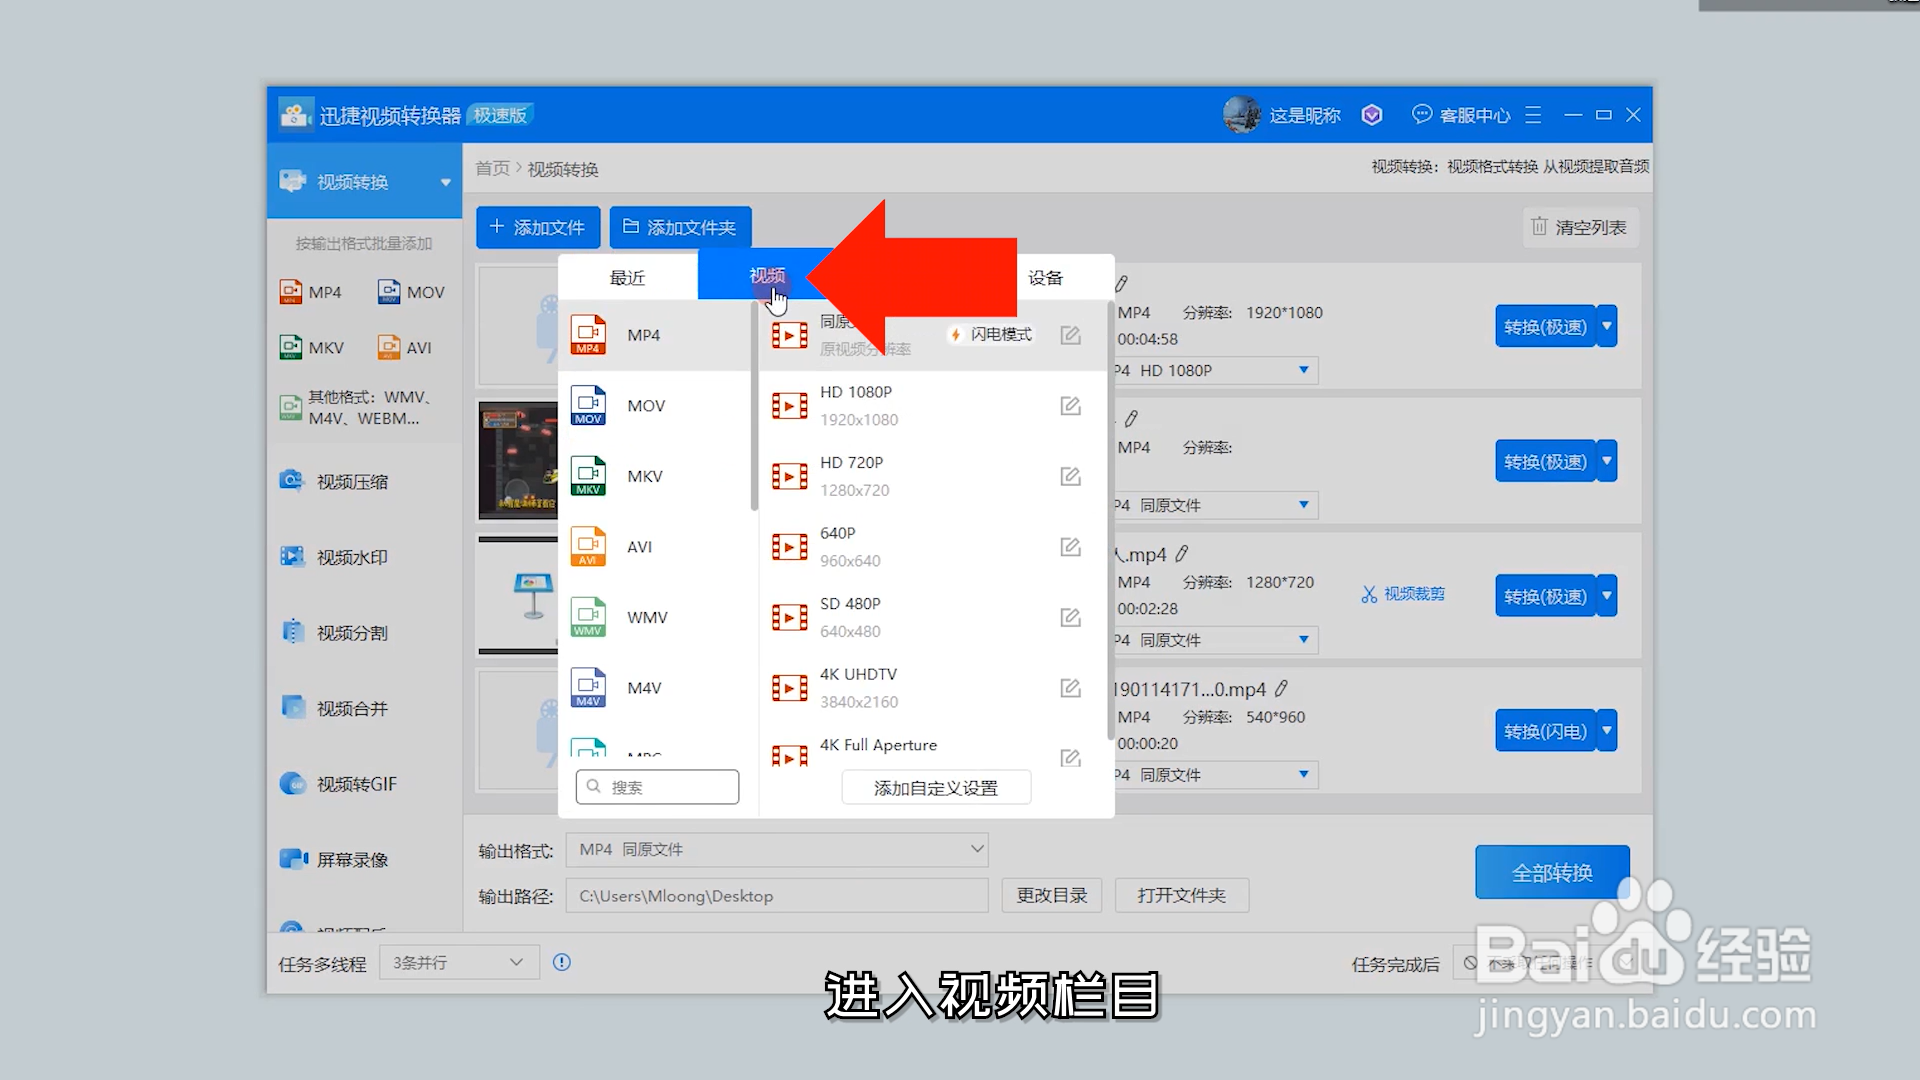Expand the 视频转换 sidebar section
Screen dimensions: 1920x1080
pos(445,182)
